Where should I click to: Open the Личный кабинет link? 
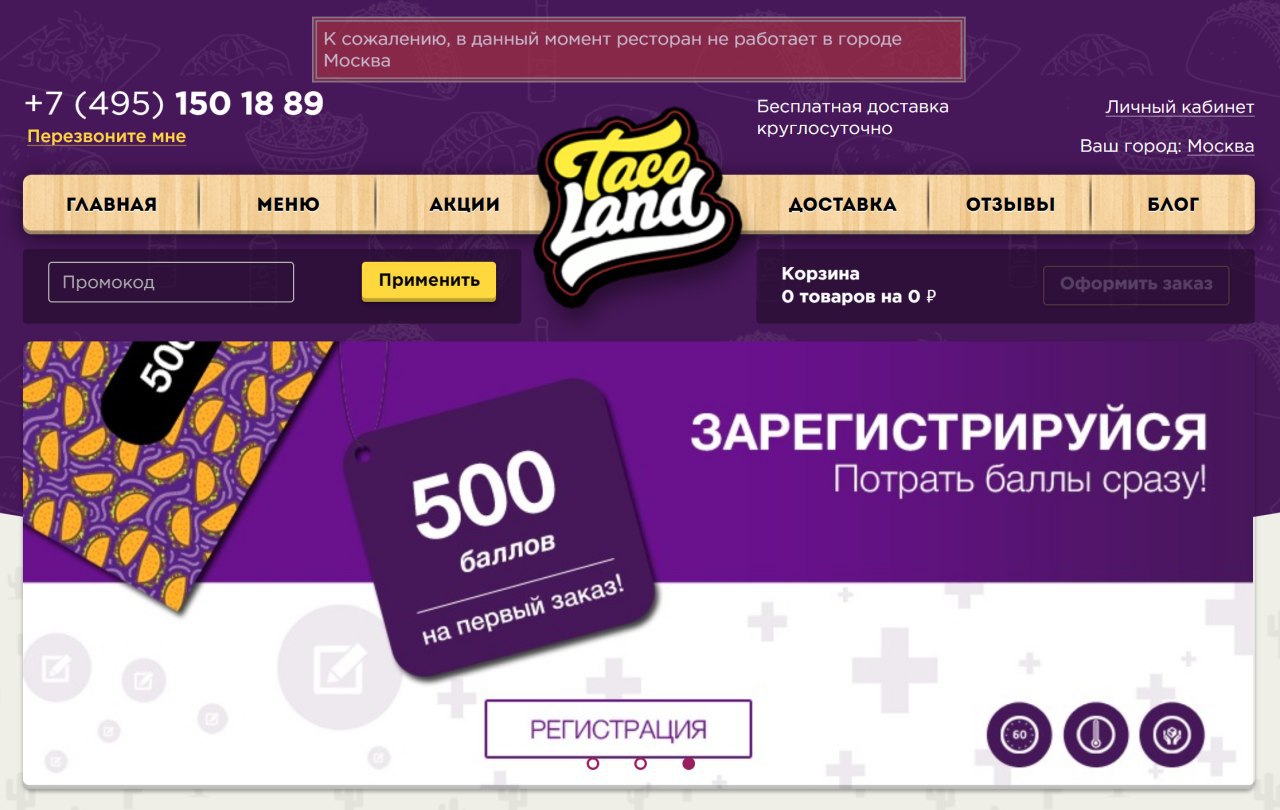coord(1179,107)
